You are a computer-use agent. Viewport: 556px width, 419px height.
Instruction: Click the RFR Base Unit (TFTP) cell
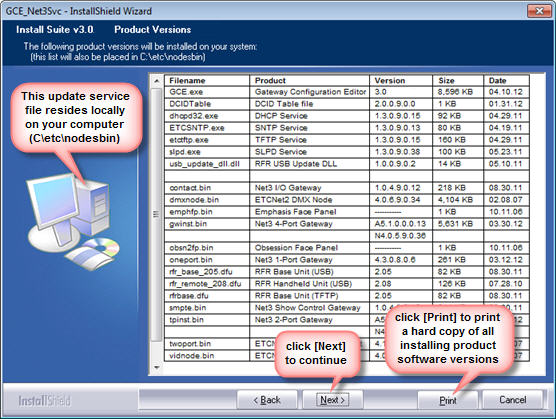[310, 296]
